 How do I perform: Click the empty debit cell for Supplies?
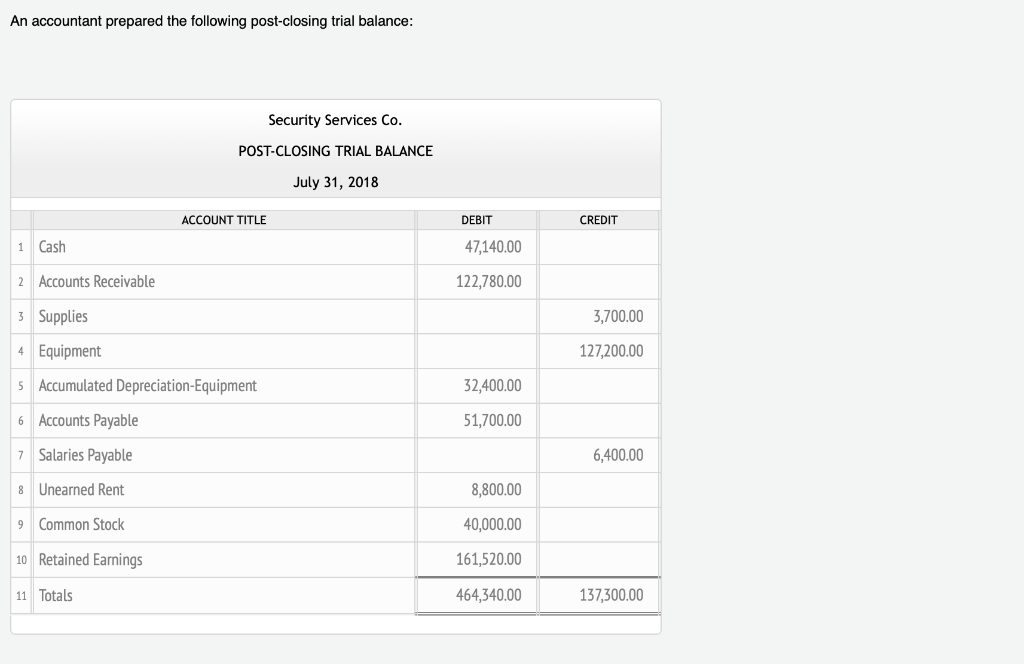[477, 317]
